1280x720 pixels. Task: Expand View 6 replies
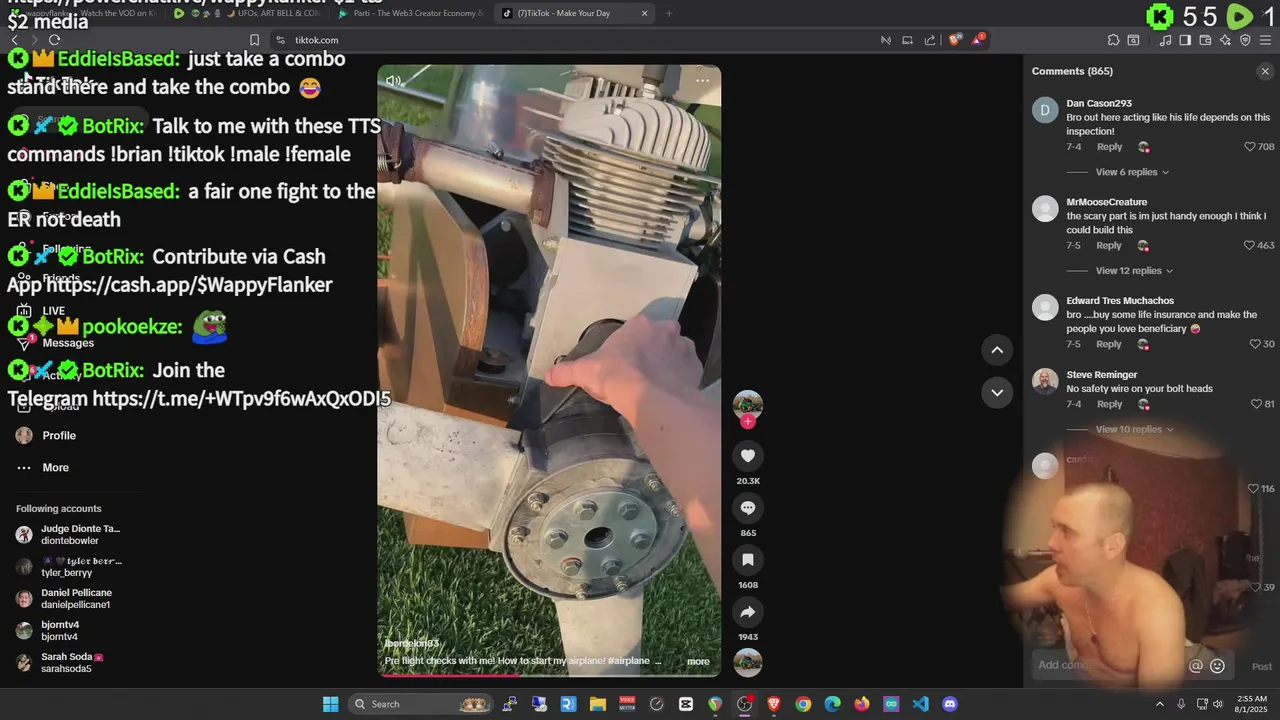coord(1132,172)
